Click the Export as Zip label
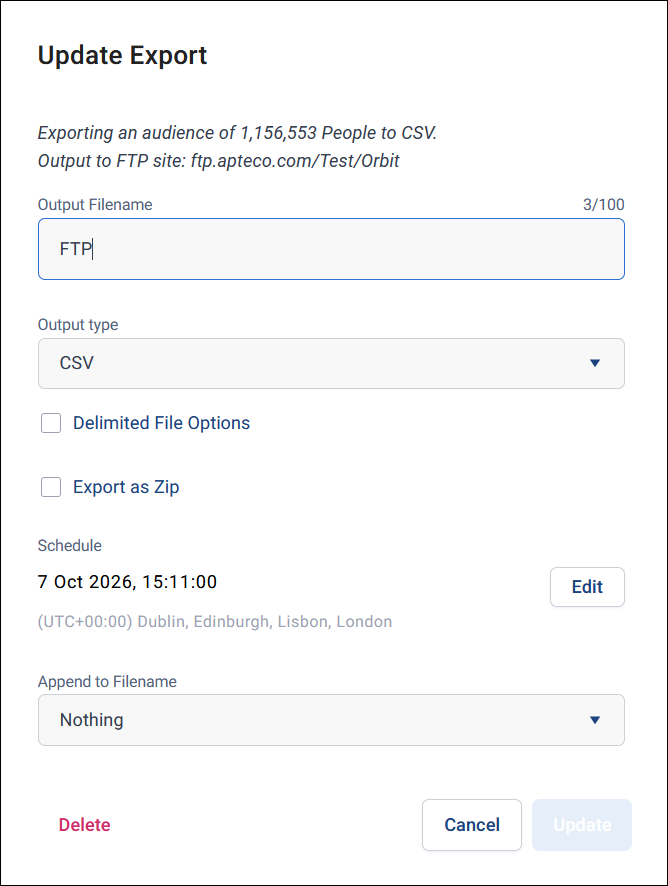The height and width of the screenshot is (886, 668). [126, 487]
